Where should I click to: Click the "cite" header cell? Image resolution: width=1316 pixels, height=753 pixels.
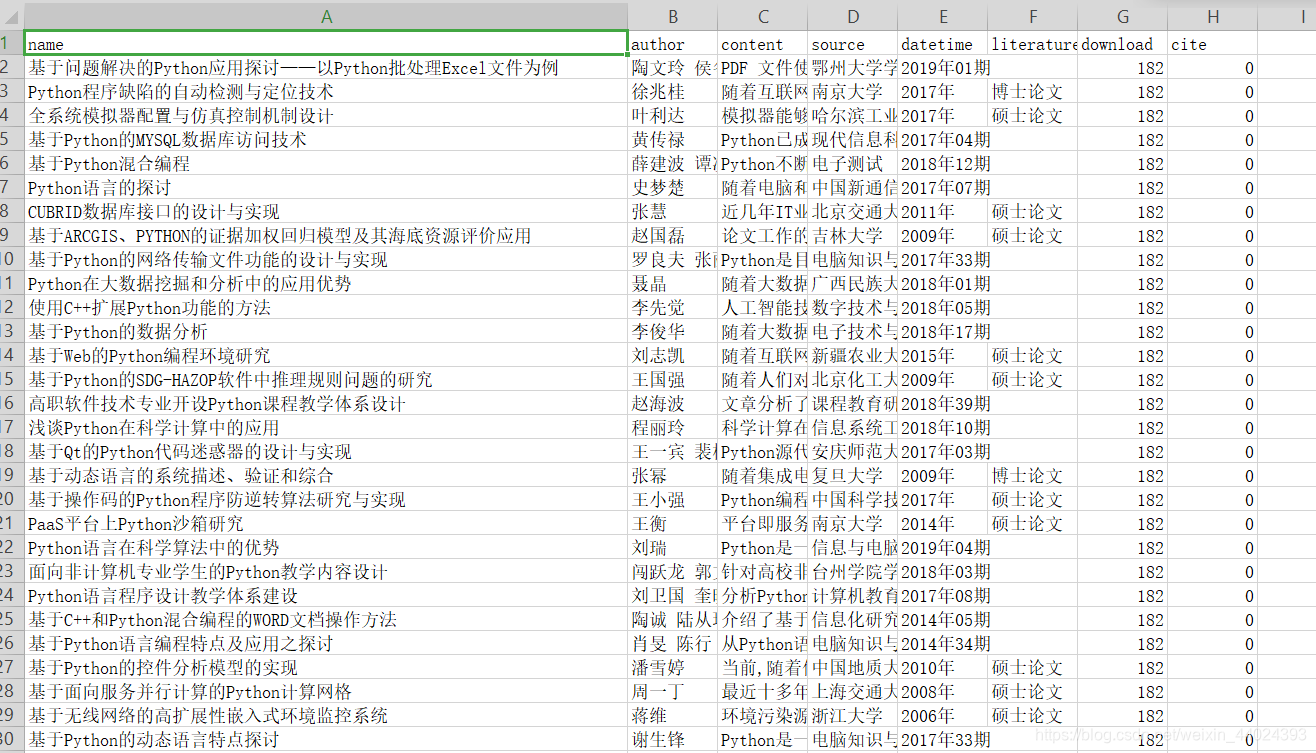click(x=1213, y=44)
